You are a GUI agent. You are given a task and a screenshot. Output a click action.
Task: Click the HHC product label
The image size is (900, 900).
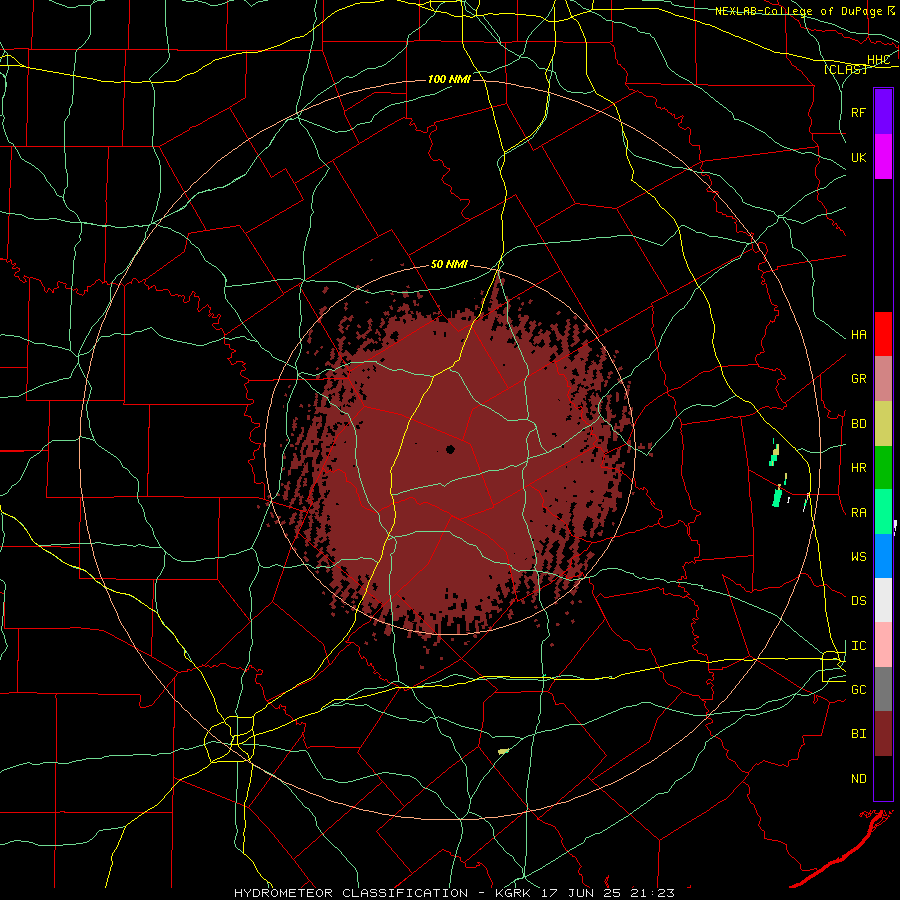pyautogui.click(x=878, y=60)
